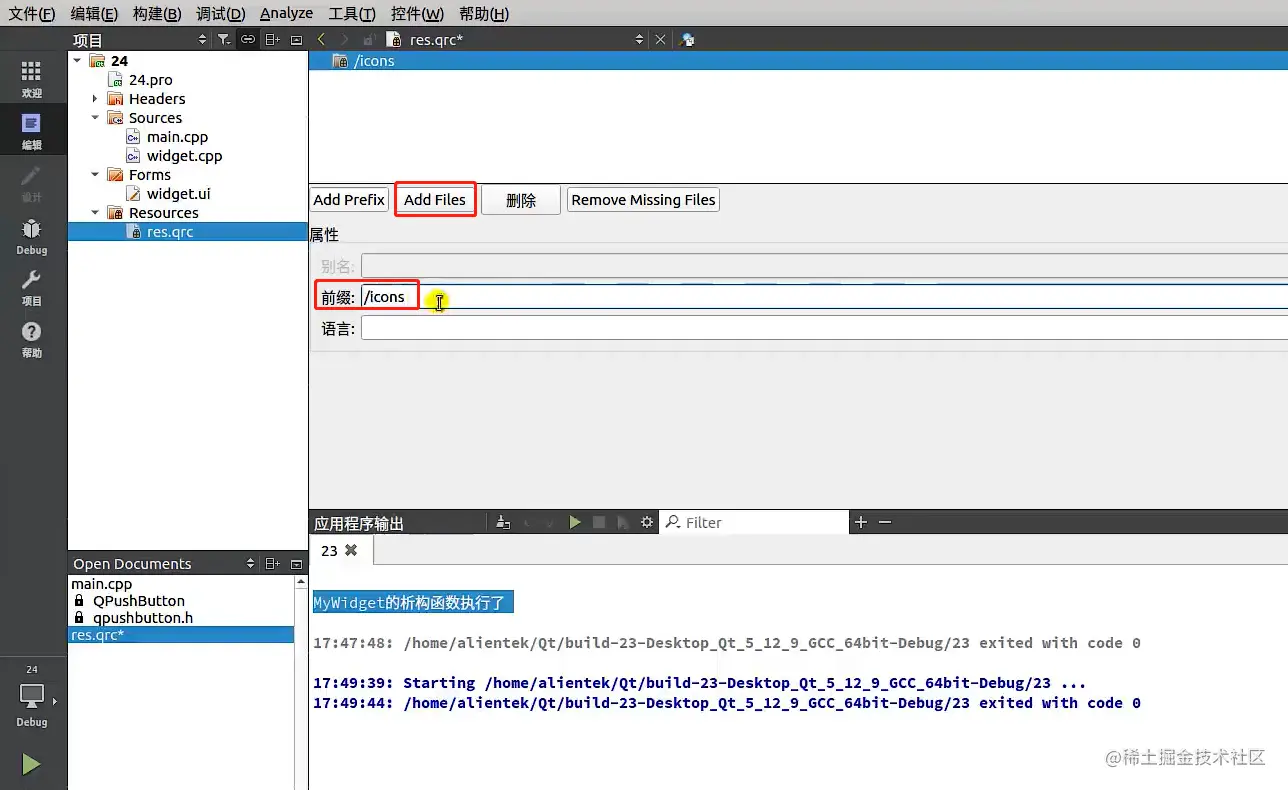The width and height of the screenshot is (1288, 790).
Task: Open the 编辑(E) menu
Action: click(x=94, y=13)
